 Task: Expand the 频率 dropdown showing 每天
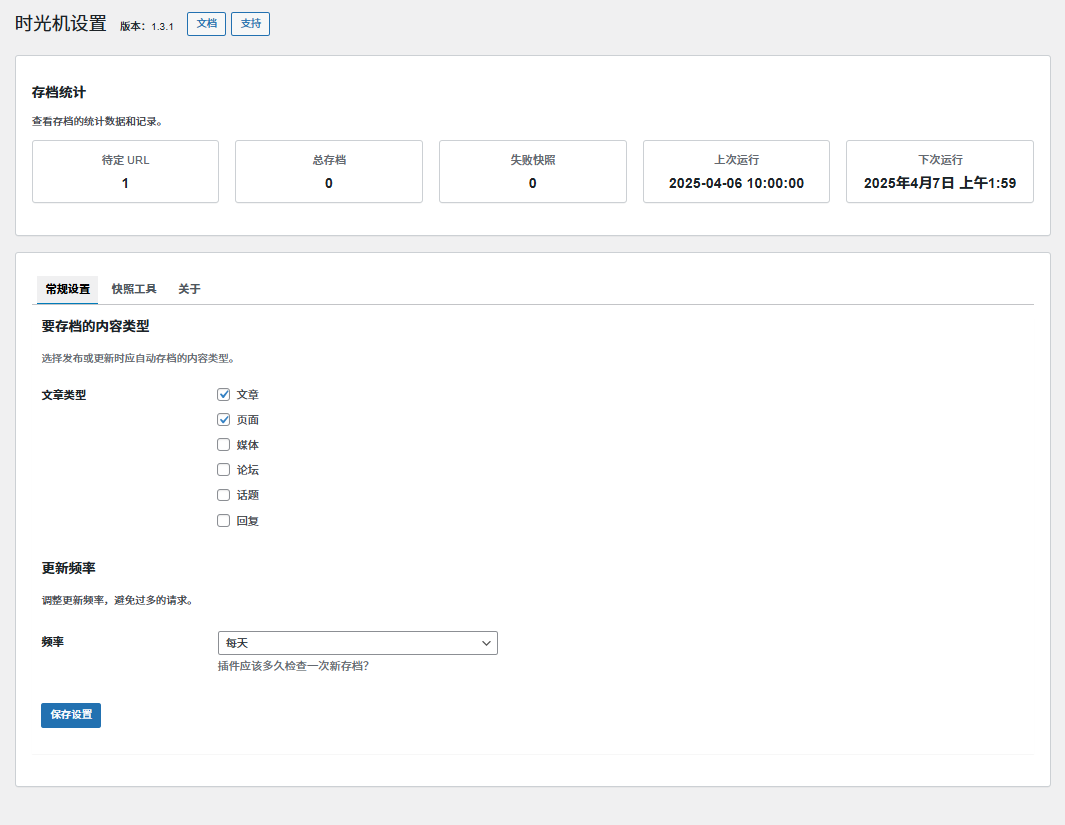[x=357, y=643]
